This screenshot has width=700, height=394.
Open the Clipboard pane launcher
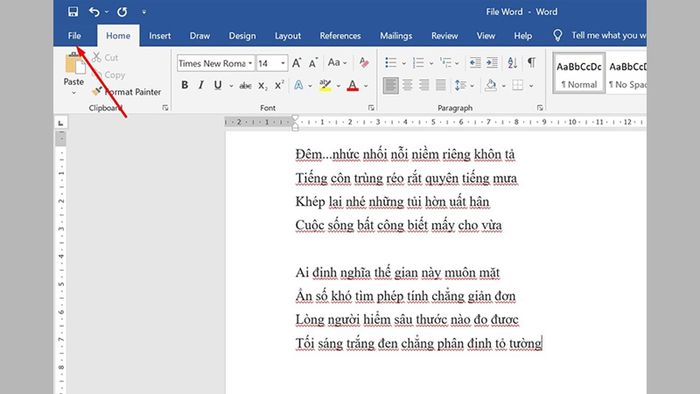(165, 108)
